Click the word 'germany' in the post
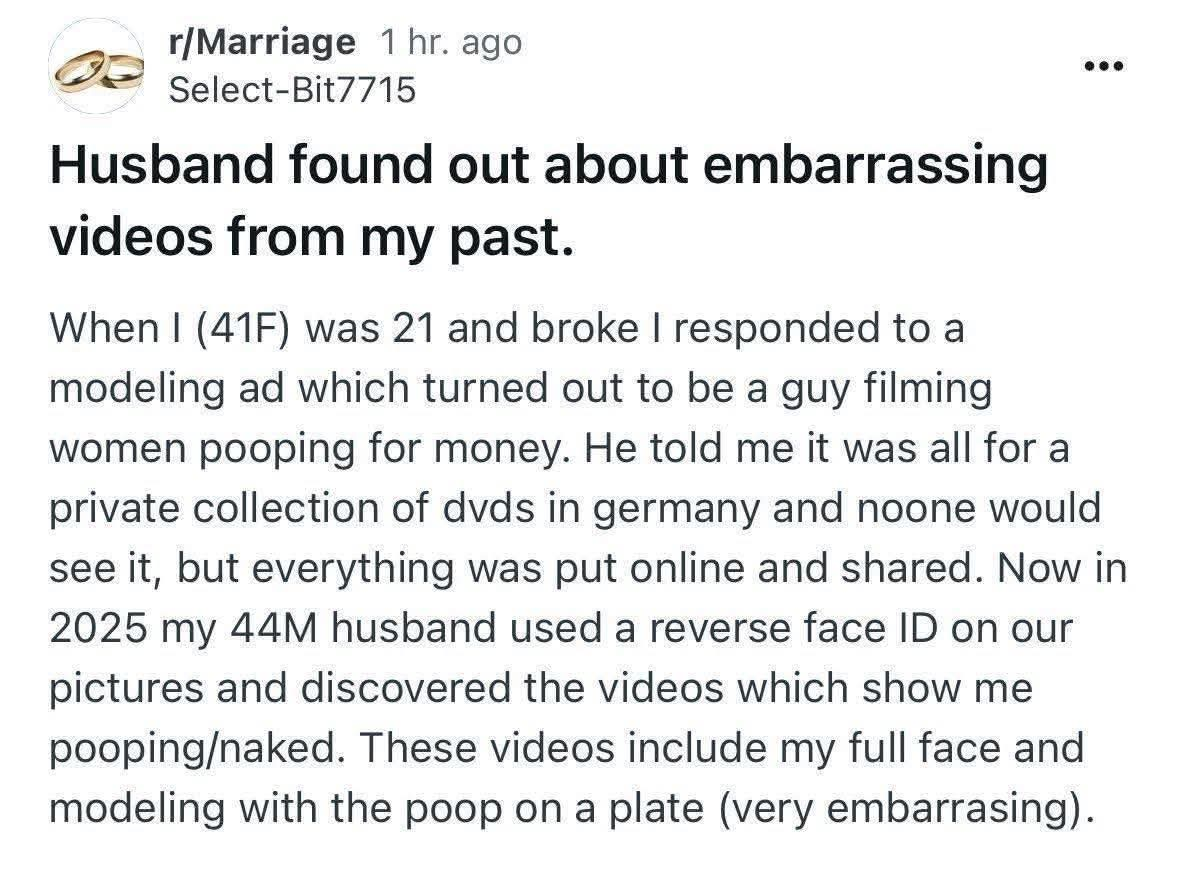Viewport: 1179px width, 874px height. click(676, 509)
